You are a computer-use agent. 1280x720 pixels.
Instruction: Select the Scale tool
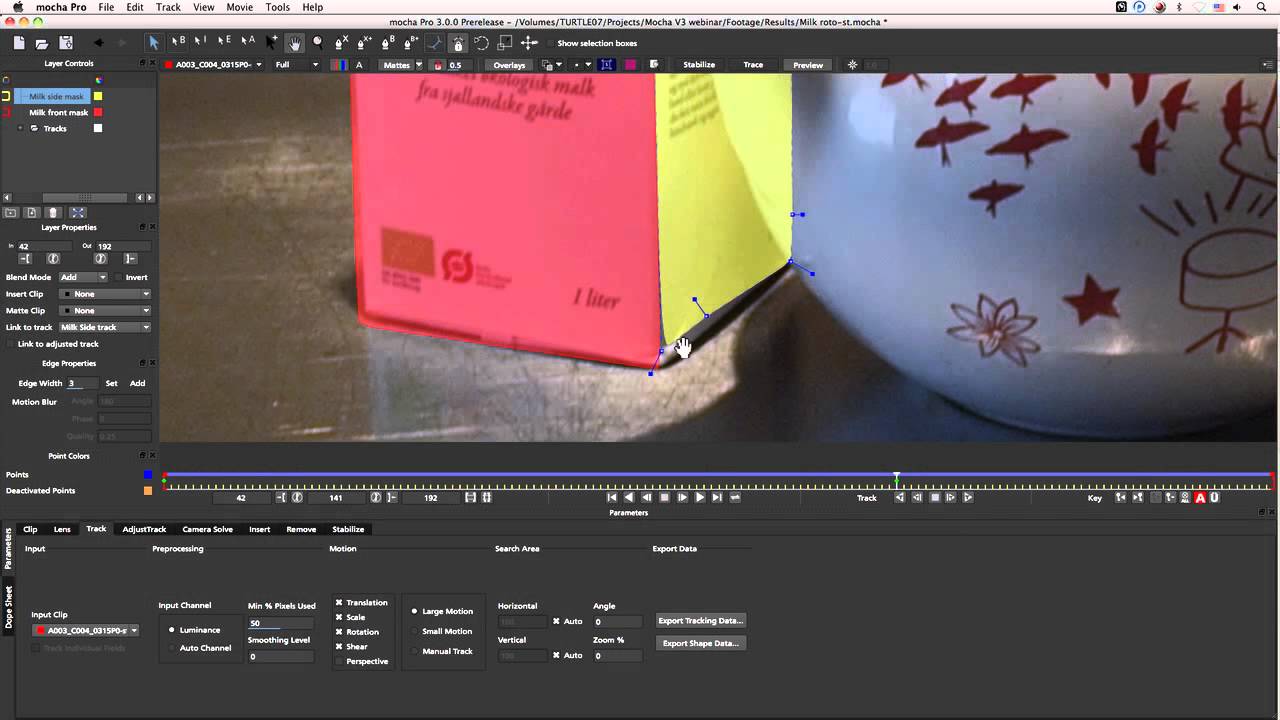pos(505,43)
